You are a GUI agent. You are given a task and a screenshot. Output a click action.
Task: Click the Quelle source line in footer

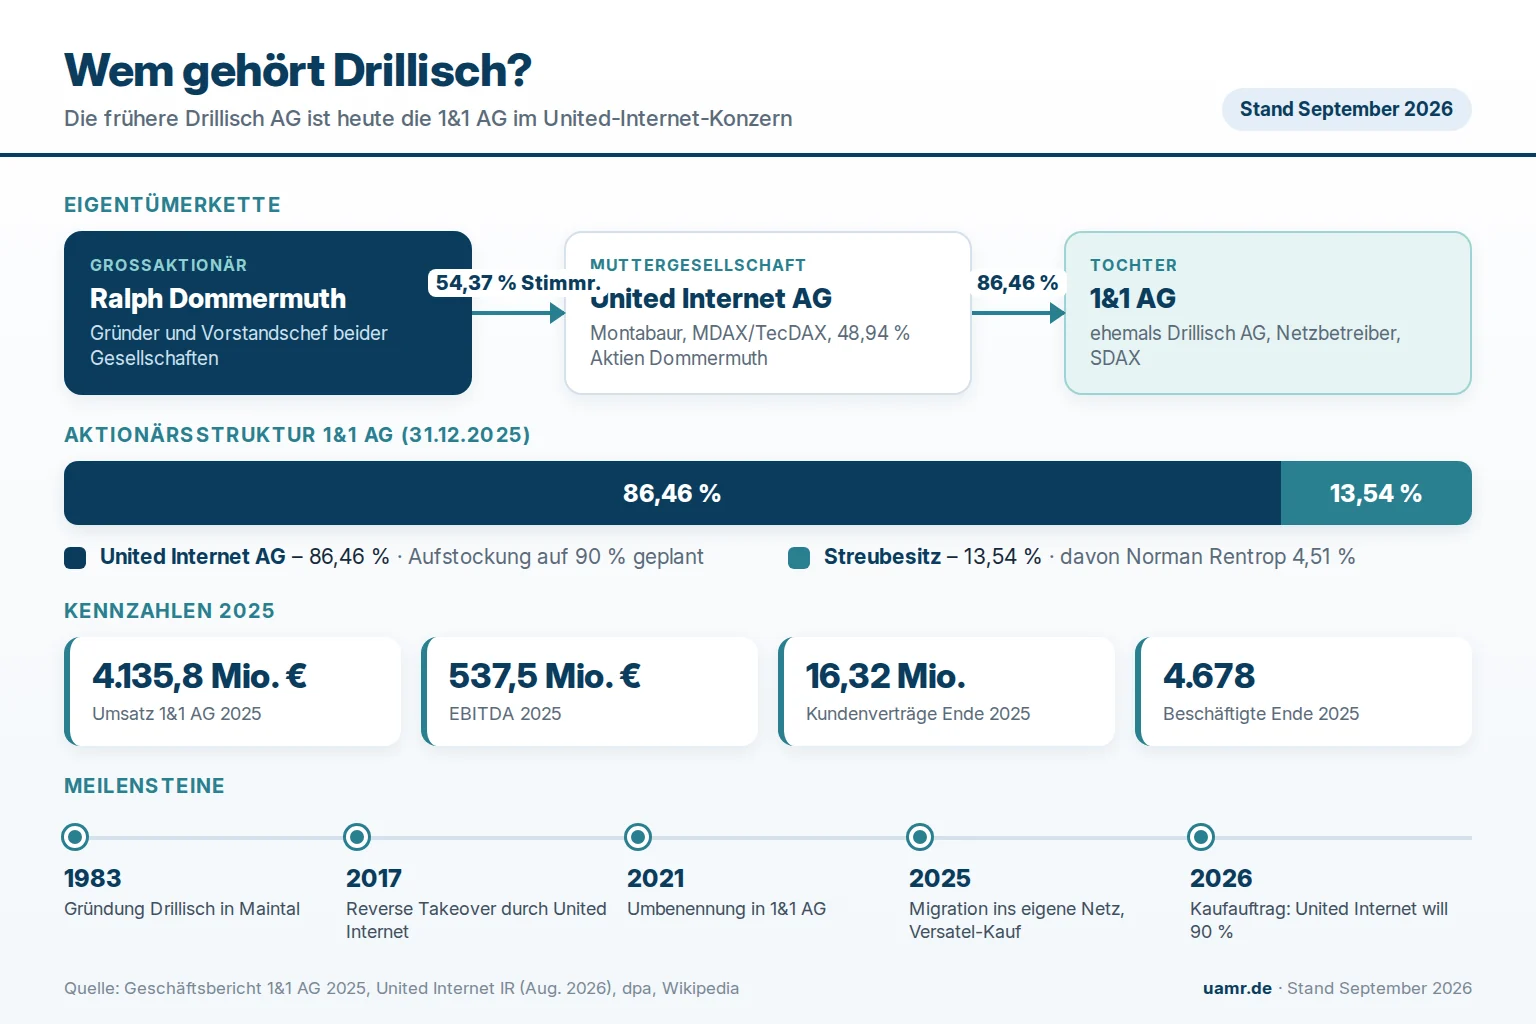point(402,988)
